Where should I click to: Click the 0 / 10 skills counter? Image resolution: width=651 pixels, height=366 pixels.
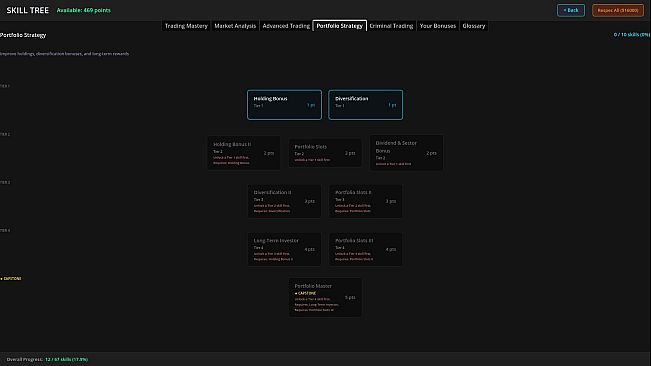[x=631, y=35]
